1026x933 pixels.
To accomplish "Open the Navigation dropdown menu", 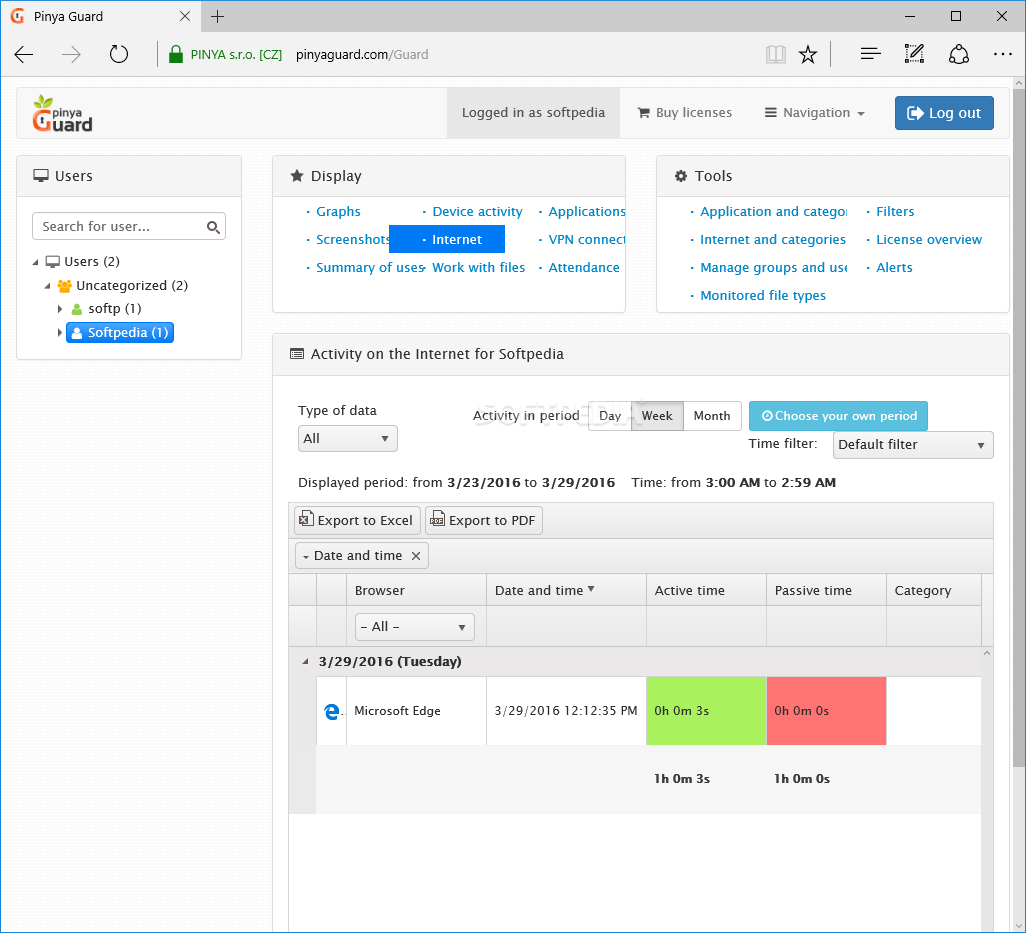I will point(815,113).
